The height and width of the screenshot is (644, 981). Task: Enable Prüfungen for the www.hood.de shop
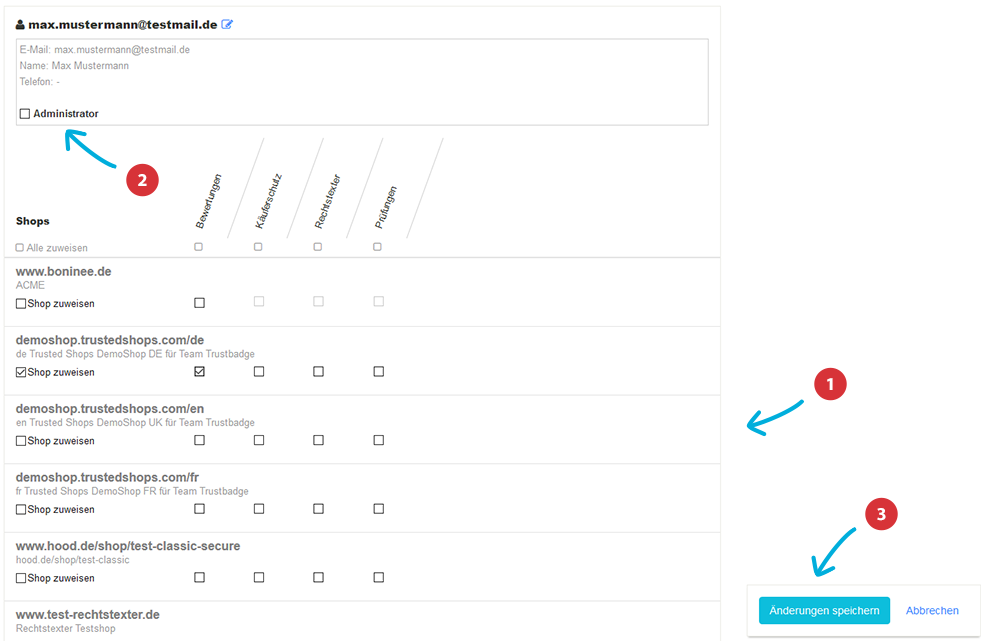[x=378, y=577]
